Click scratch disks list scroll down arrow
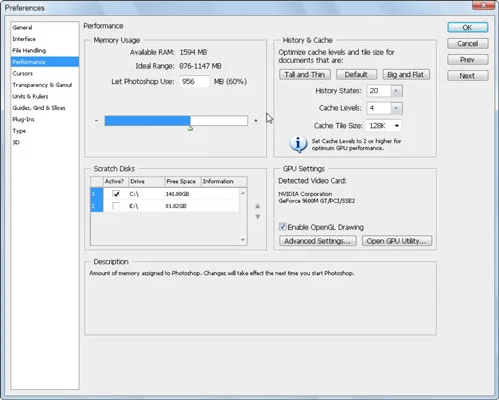This screenshot has height=400, width=499. [243, 240]
